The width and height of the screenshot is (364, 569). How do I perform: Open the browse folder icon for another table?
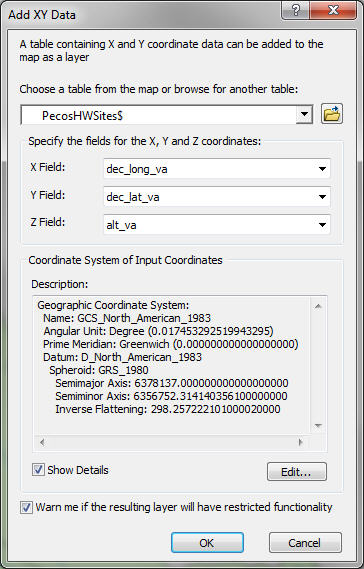pyautogui.click(x=331, y=114)
